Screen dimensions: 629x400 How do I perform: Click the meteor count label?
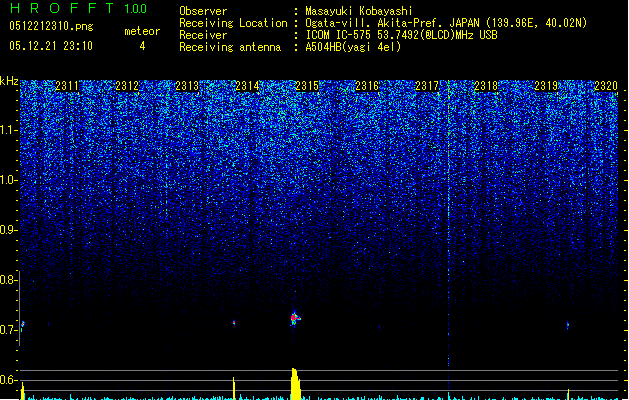(142, 31)
